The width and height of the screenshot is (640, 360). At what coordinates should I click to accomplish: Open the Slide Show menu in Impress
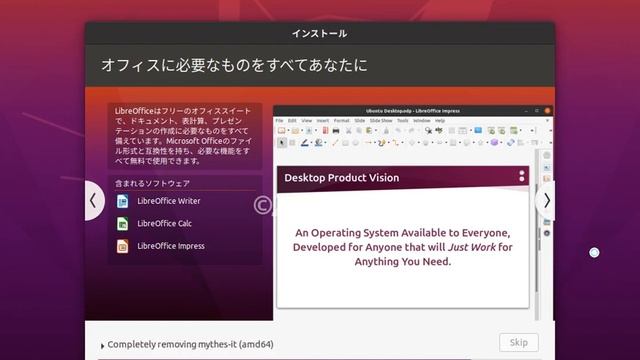pos(381,121)
